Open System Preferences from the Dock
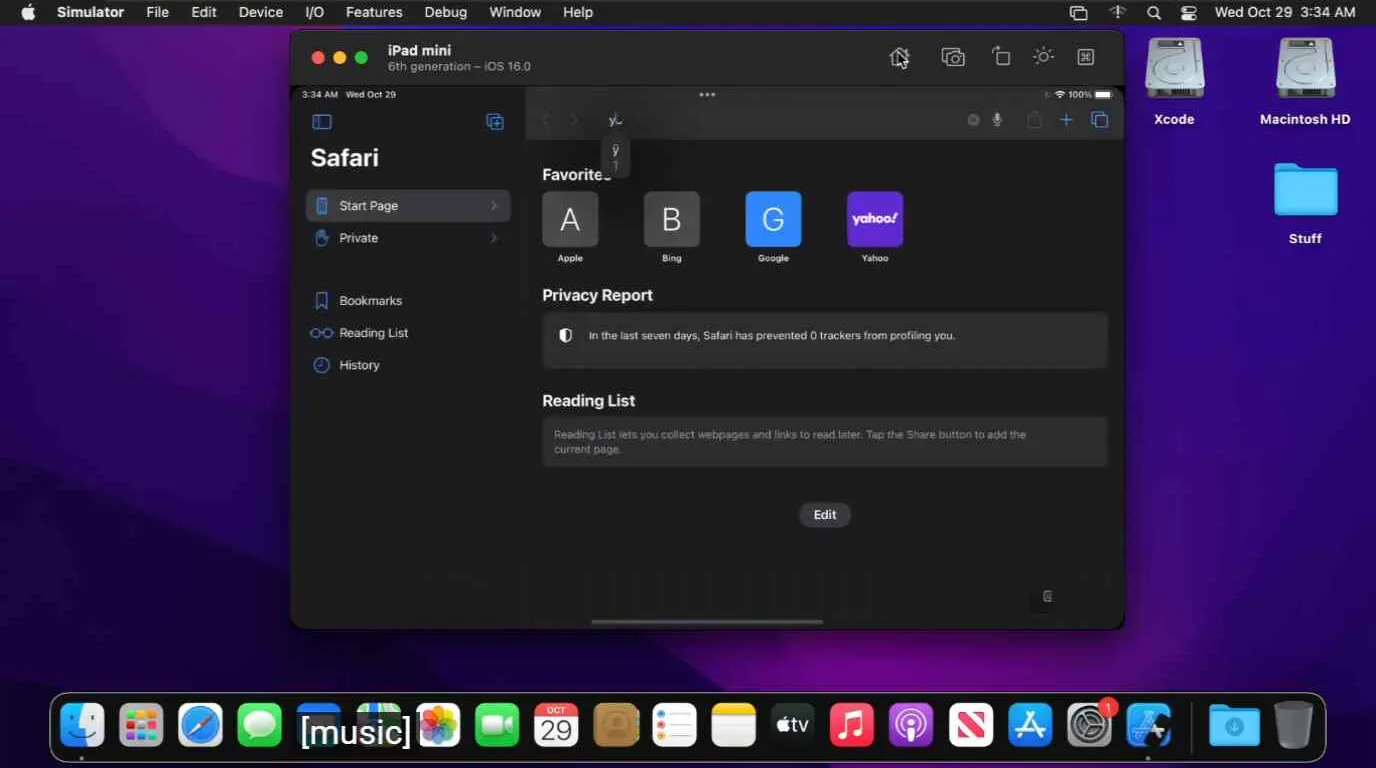This screenshot has width=1376, height=768. [x=1088, y=725]
